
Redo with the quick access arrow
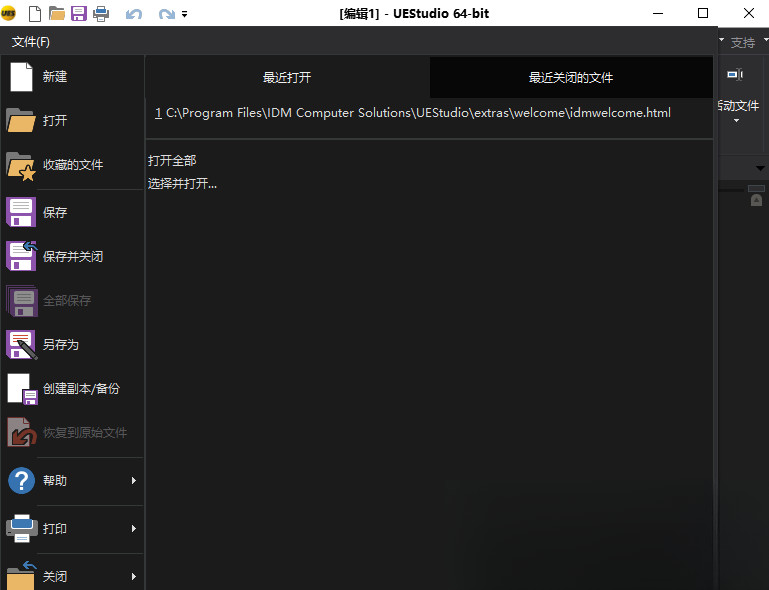167,14
